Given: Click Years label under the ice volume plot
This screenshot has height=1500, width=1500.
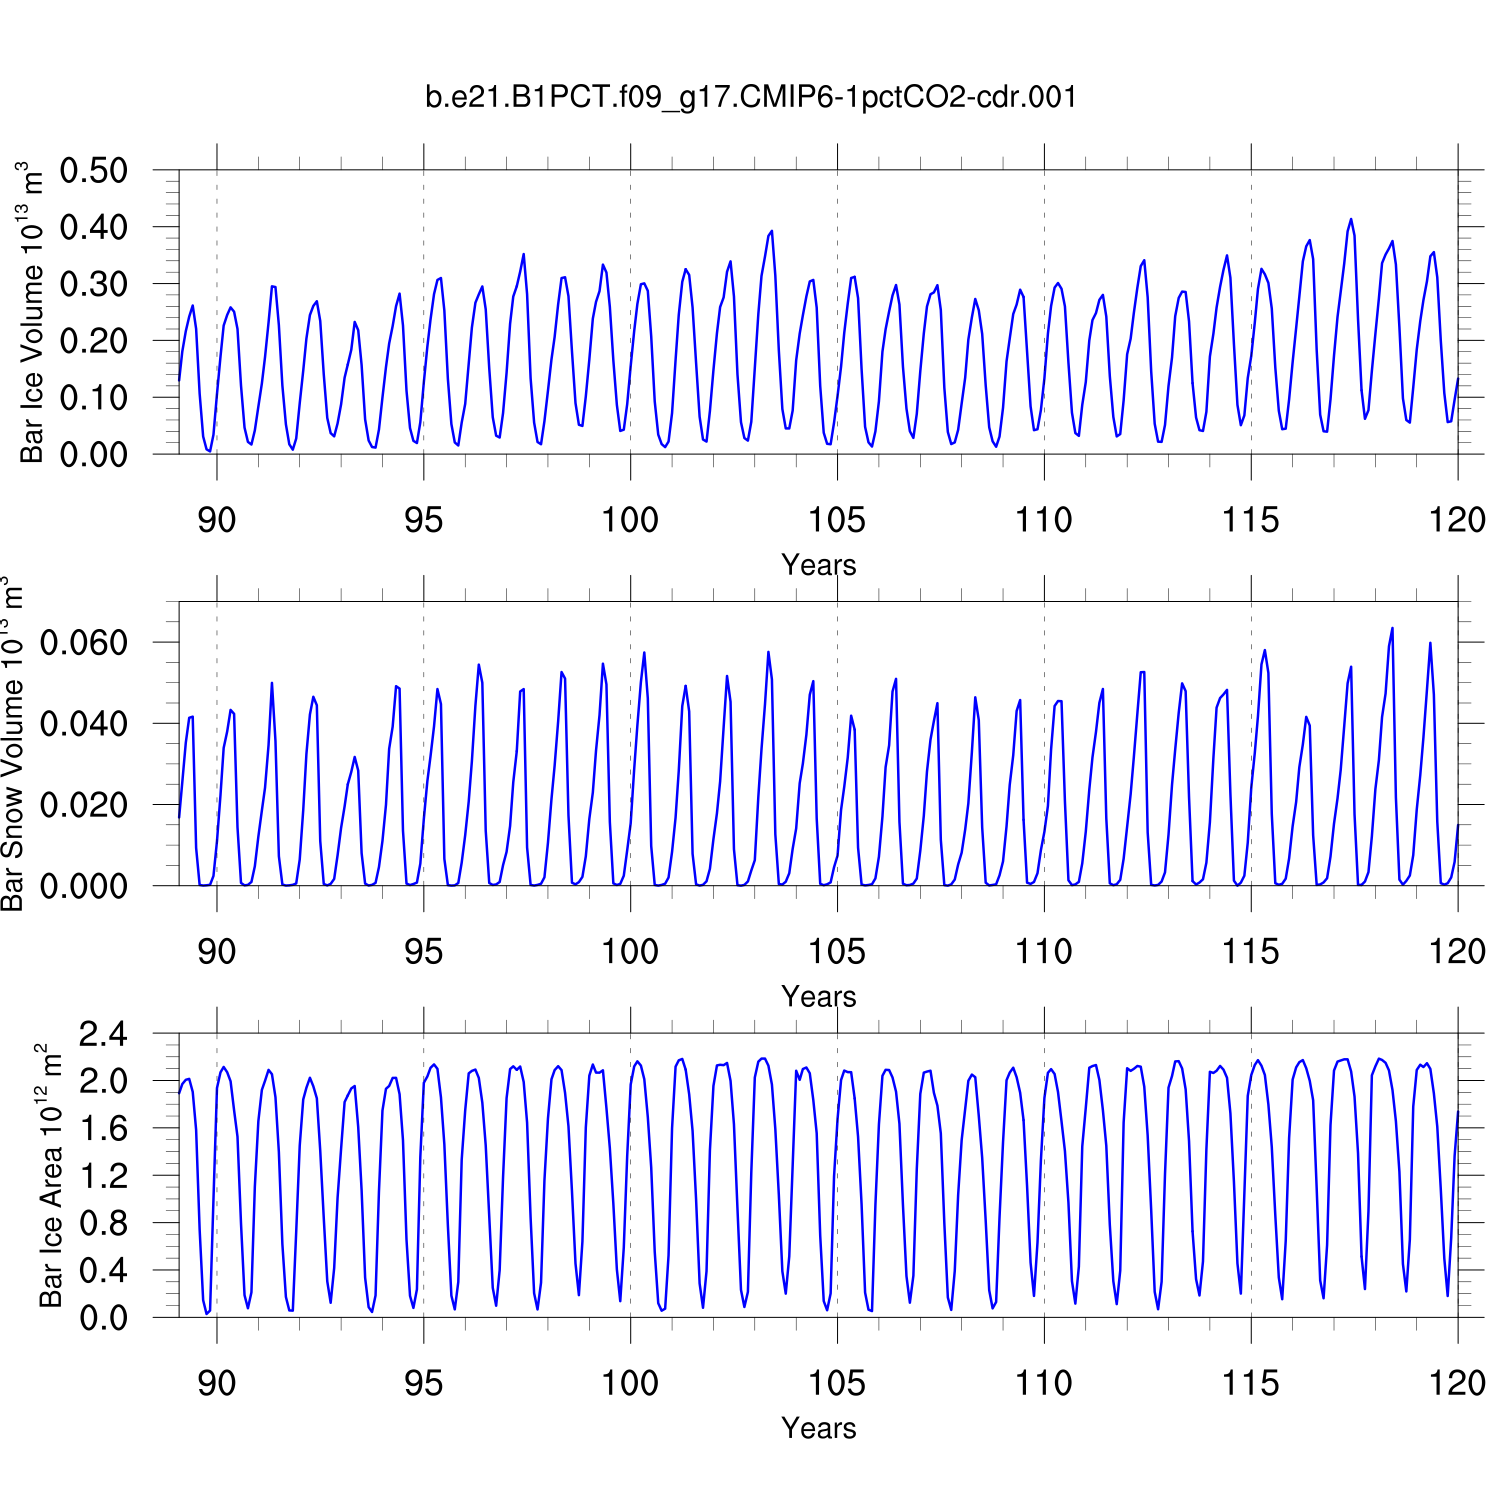Looking at the screenshot, I should (818, 565).
